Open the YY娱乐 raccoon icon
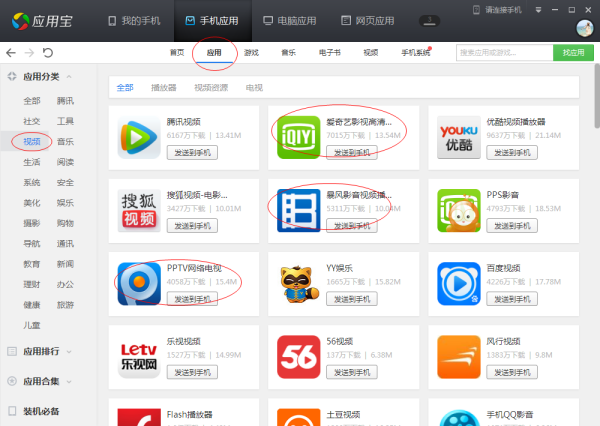Viewport: 600px width, 426px height. [x=298, y=284]
